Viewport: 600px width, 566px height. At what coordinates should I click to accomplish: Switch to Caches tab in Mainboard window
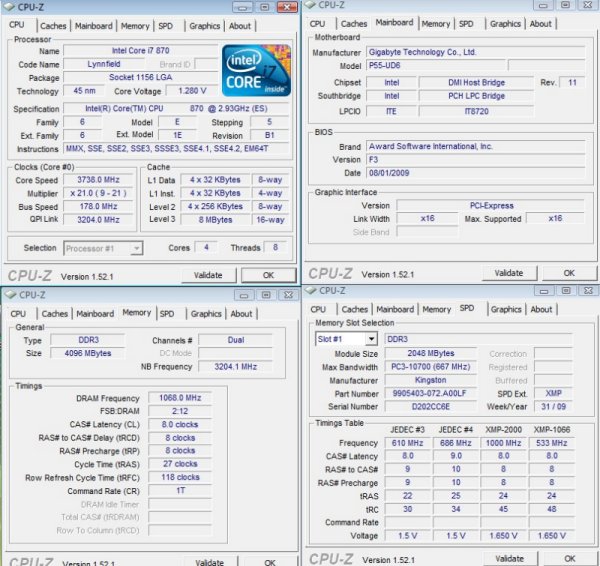coord(354,24)
